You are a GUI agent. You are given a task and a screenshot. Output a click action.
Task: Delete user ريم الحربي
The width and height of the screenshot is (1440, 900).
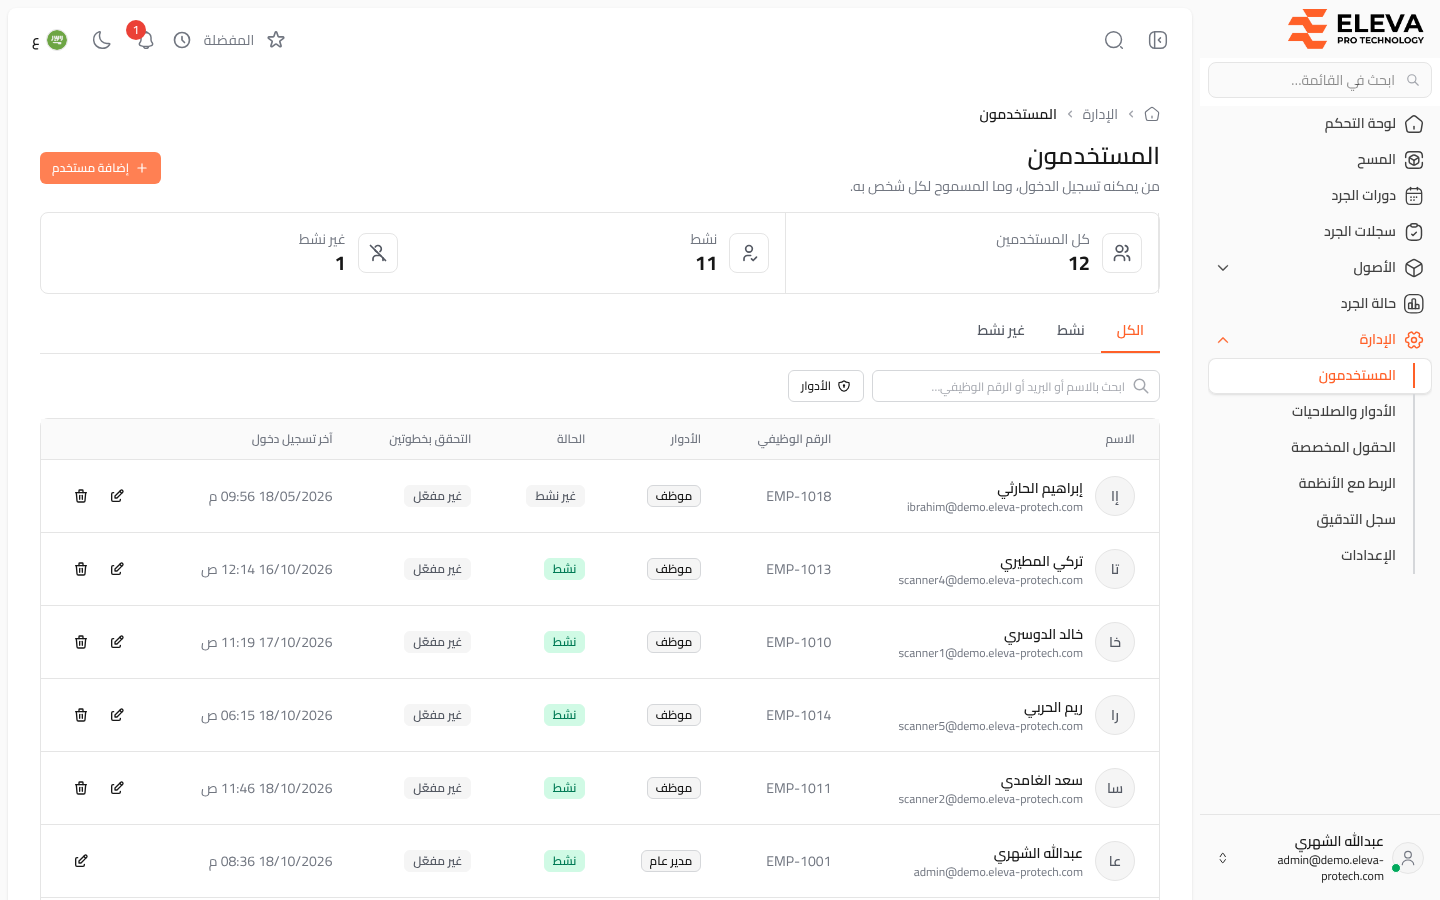pyautogui.click(x=81, y=715)
